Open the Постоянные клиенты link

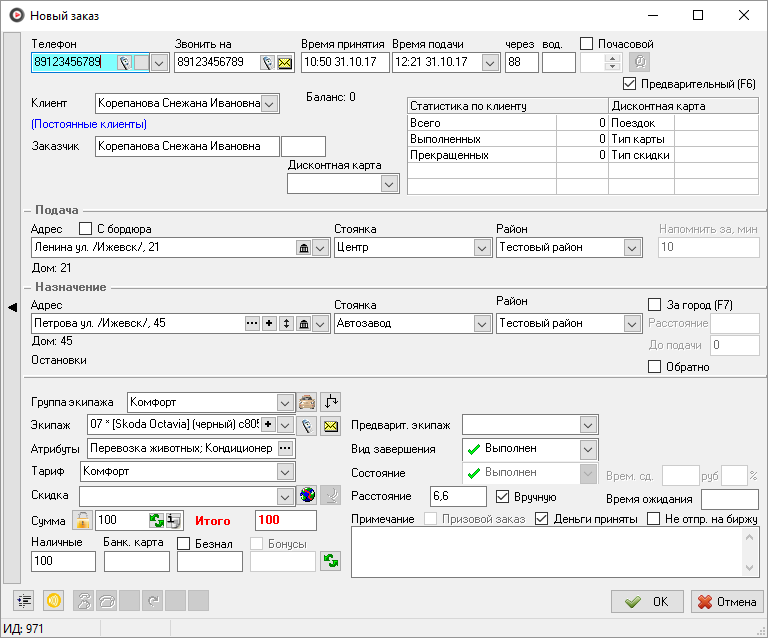[89, 125]
